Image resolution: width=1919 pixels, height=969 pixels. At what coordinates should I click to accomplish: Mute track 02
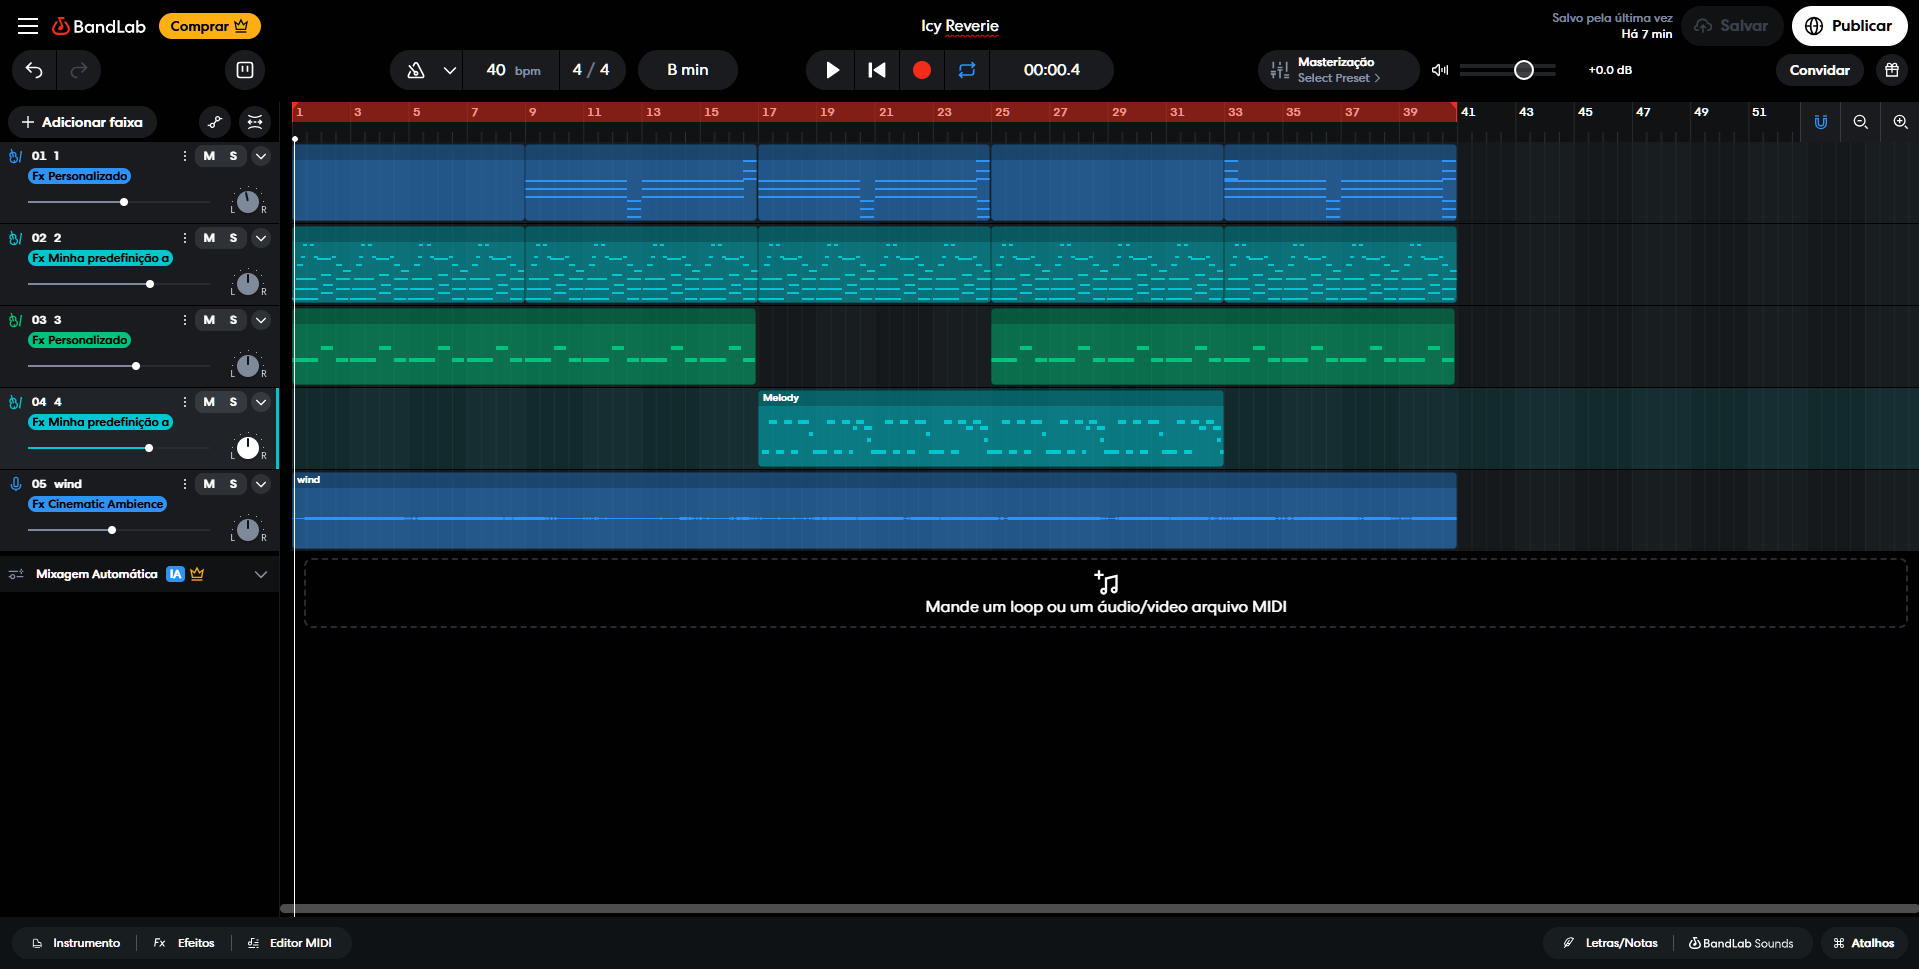pos(209,238)
